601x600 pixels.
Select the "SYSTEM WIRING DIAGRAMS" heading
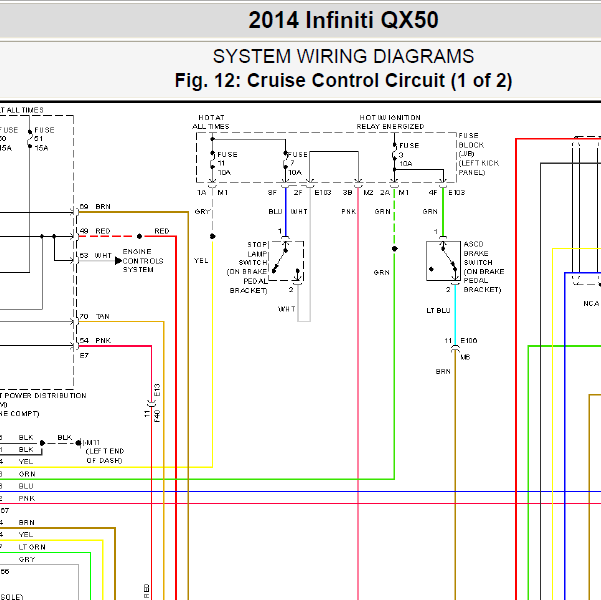(x=343, y=56)
